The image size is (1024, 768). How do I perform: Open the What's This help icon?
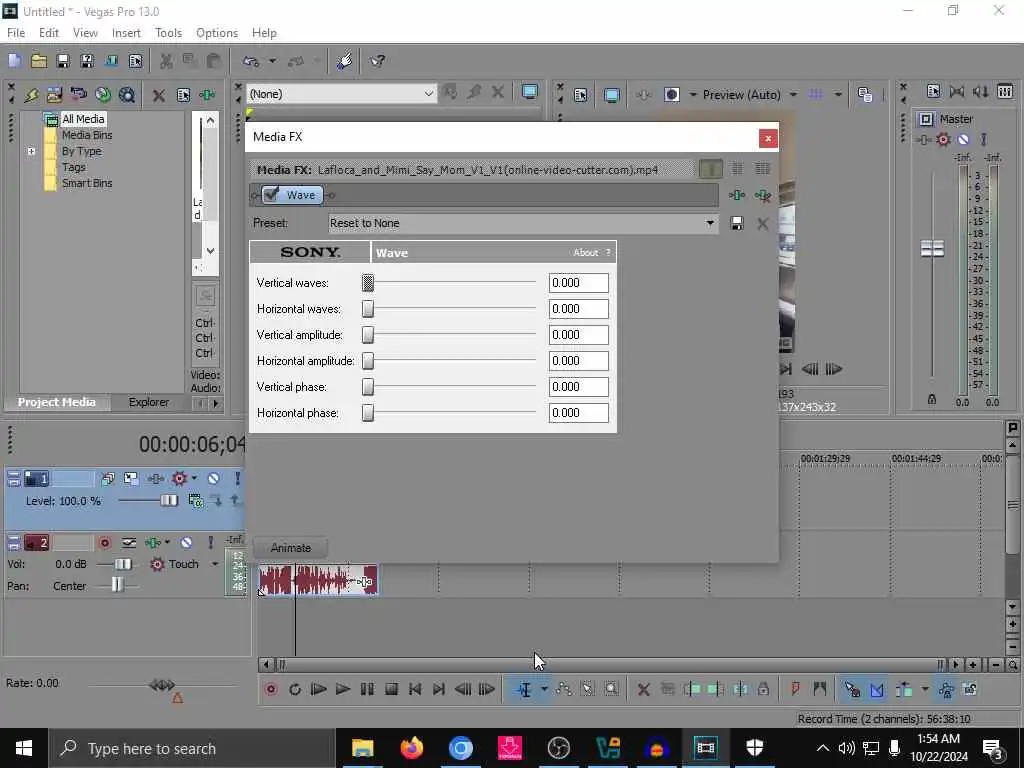coord(377,61)
